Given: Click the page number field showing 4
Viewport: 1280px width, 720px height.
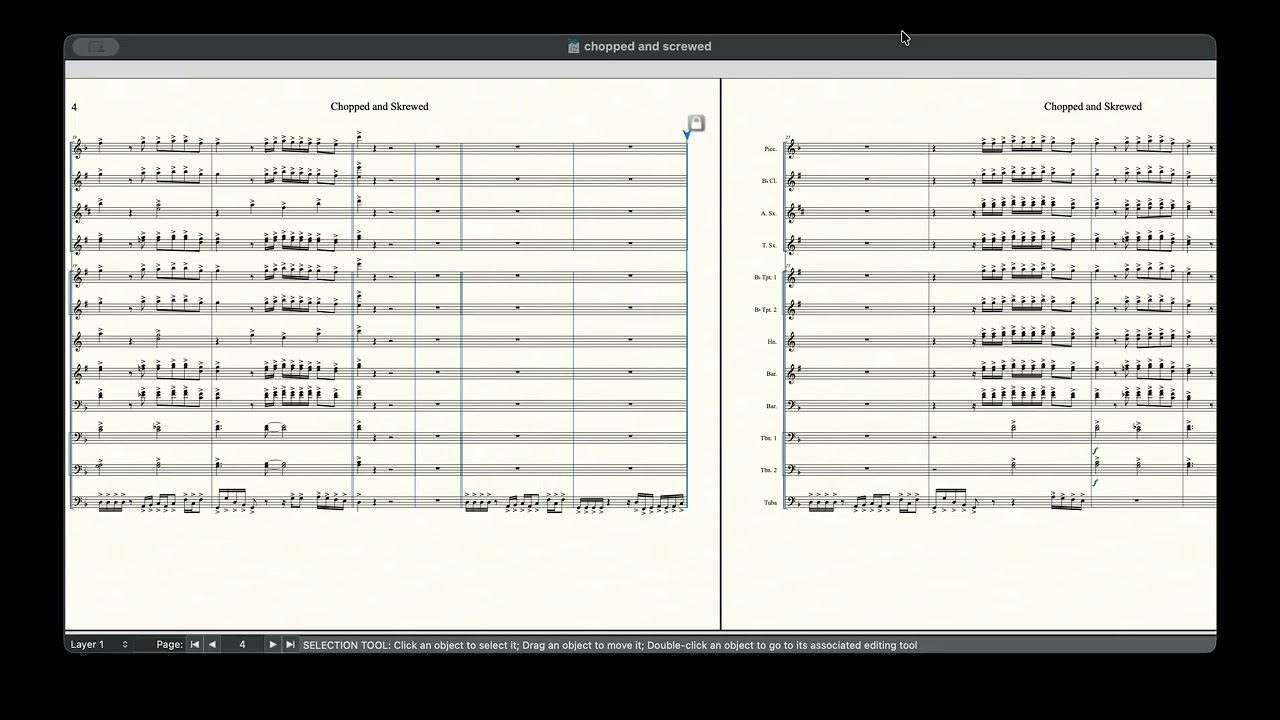Looking at the screenshot, I should point(243,645).
